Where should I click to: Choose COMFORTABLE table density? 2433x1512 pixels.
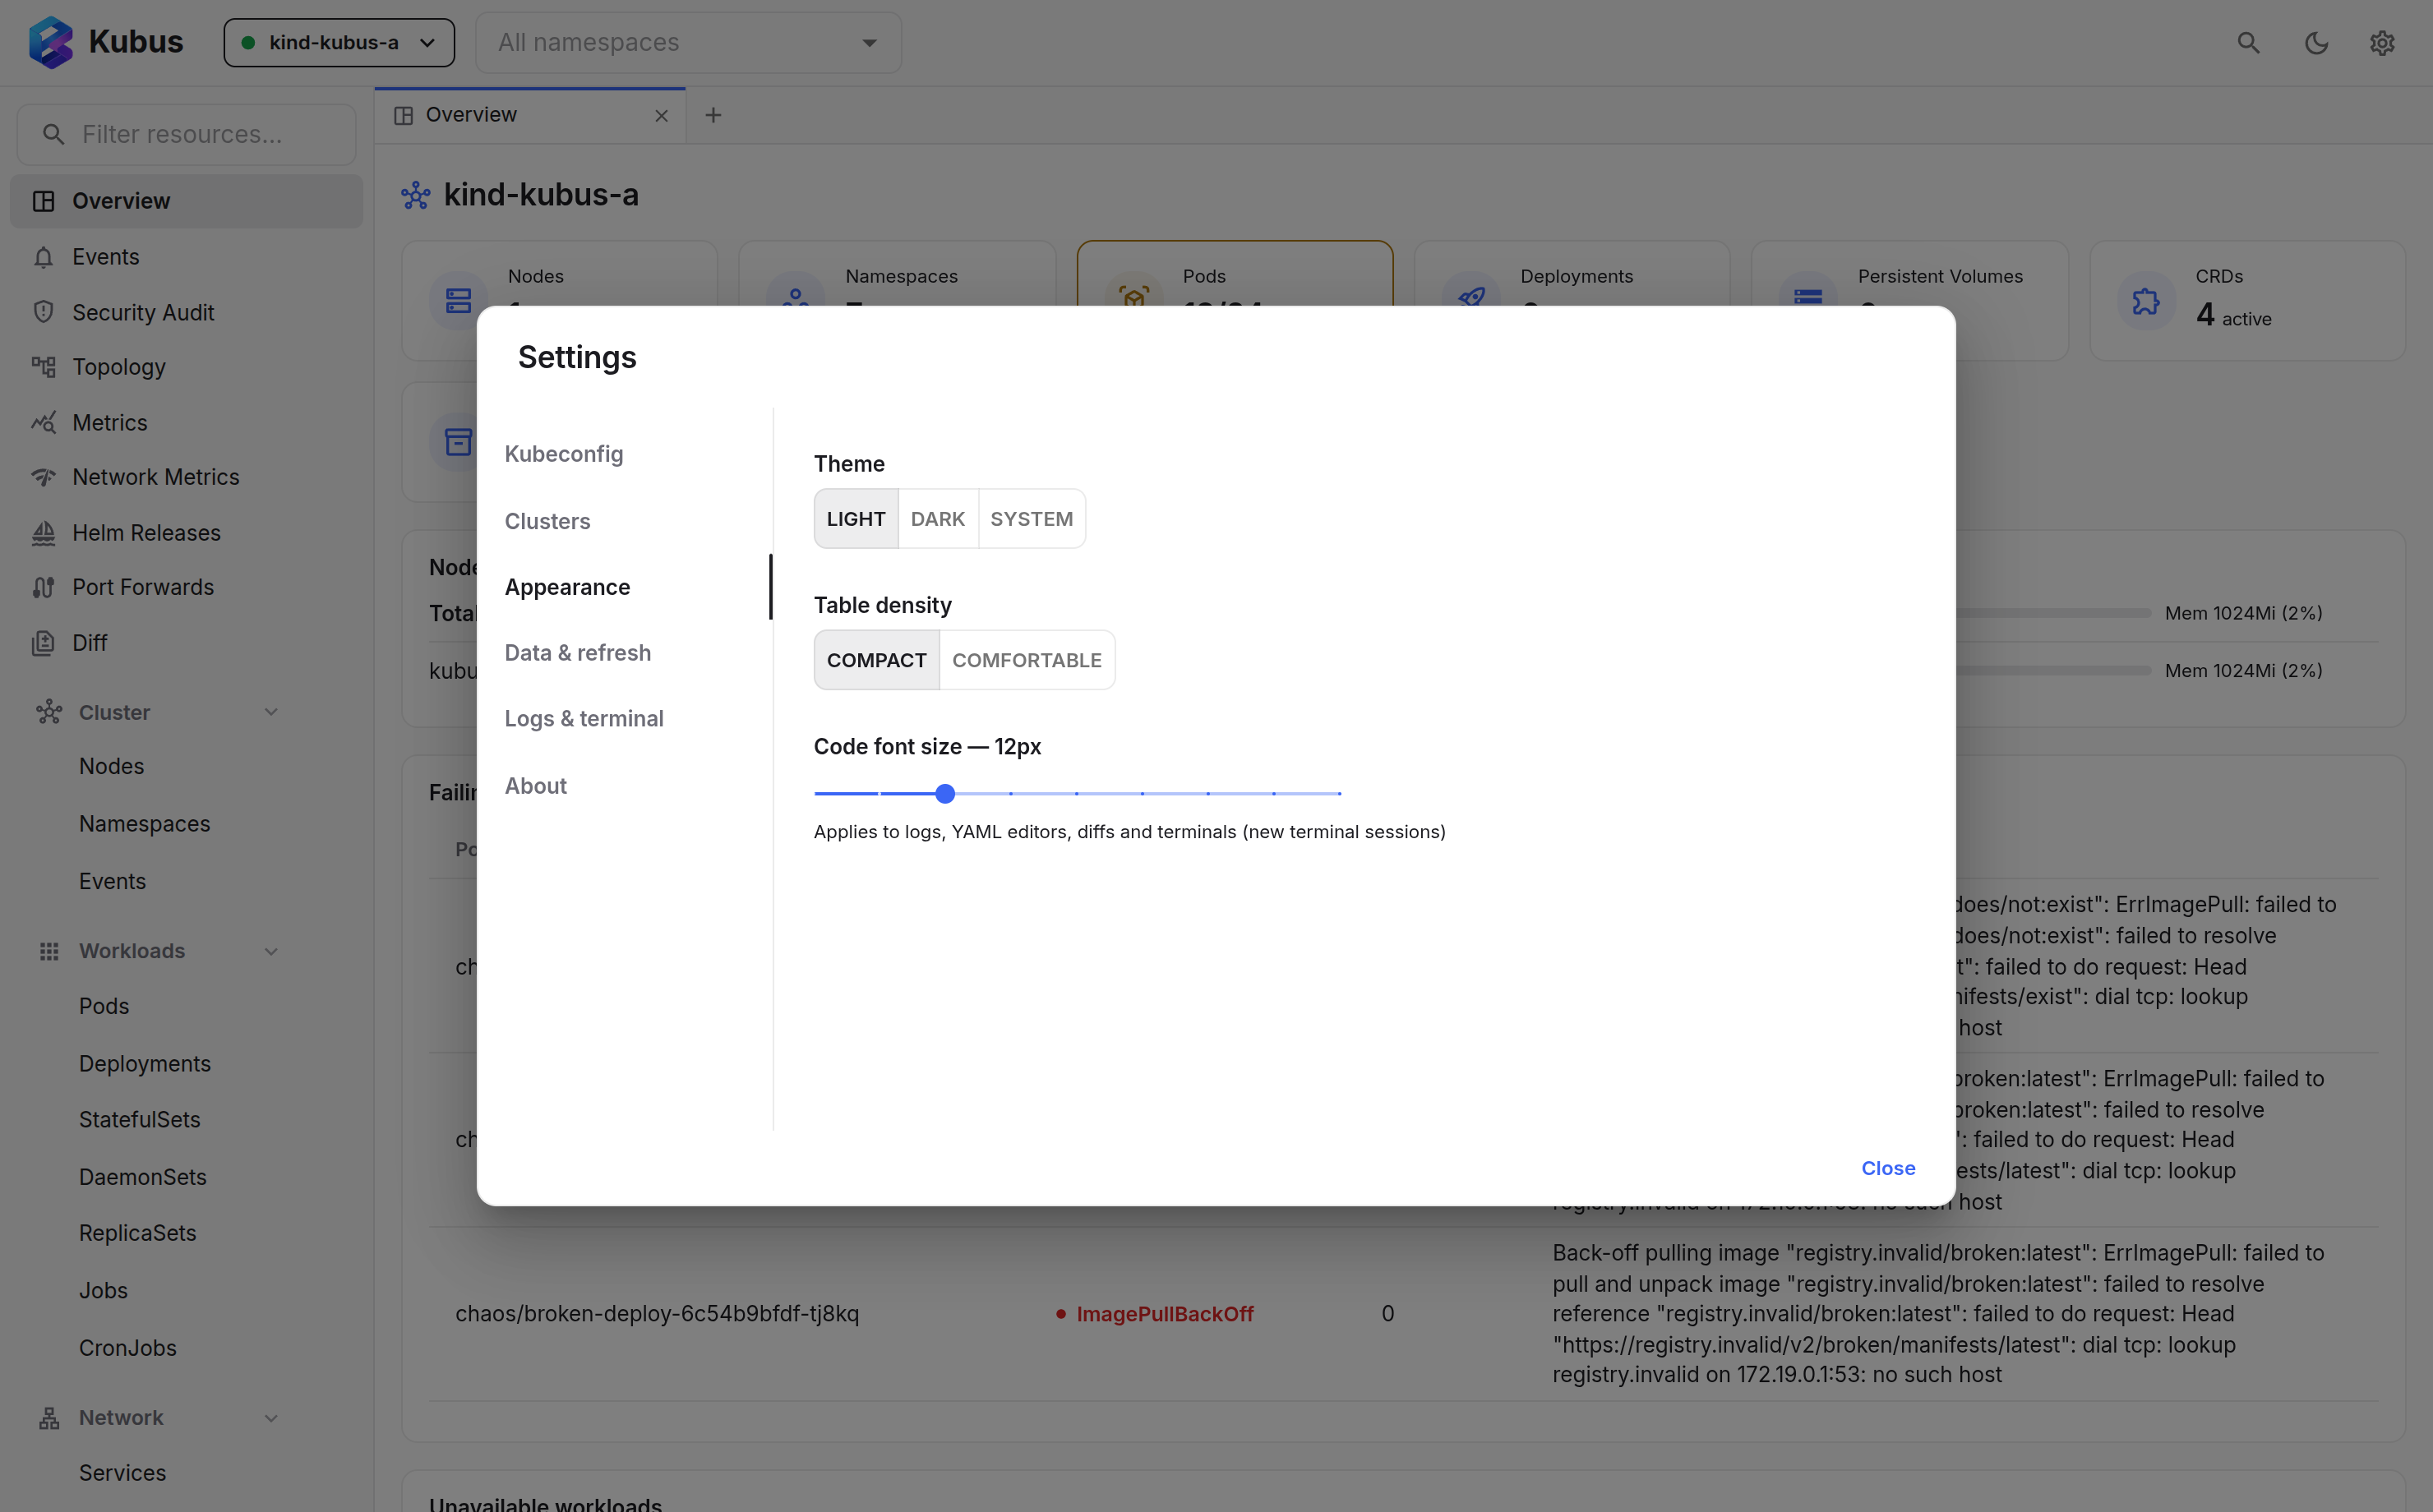pyautogui.click(x=1027, y=660)
